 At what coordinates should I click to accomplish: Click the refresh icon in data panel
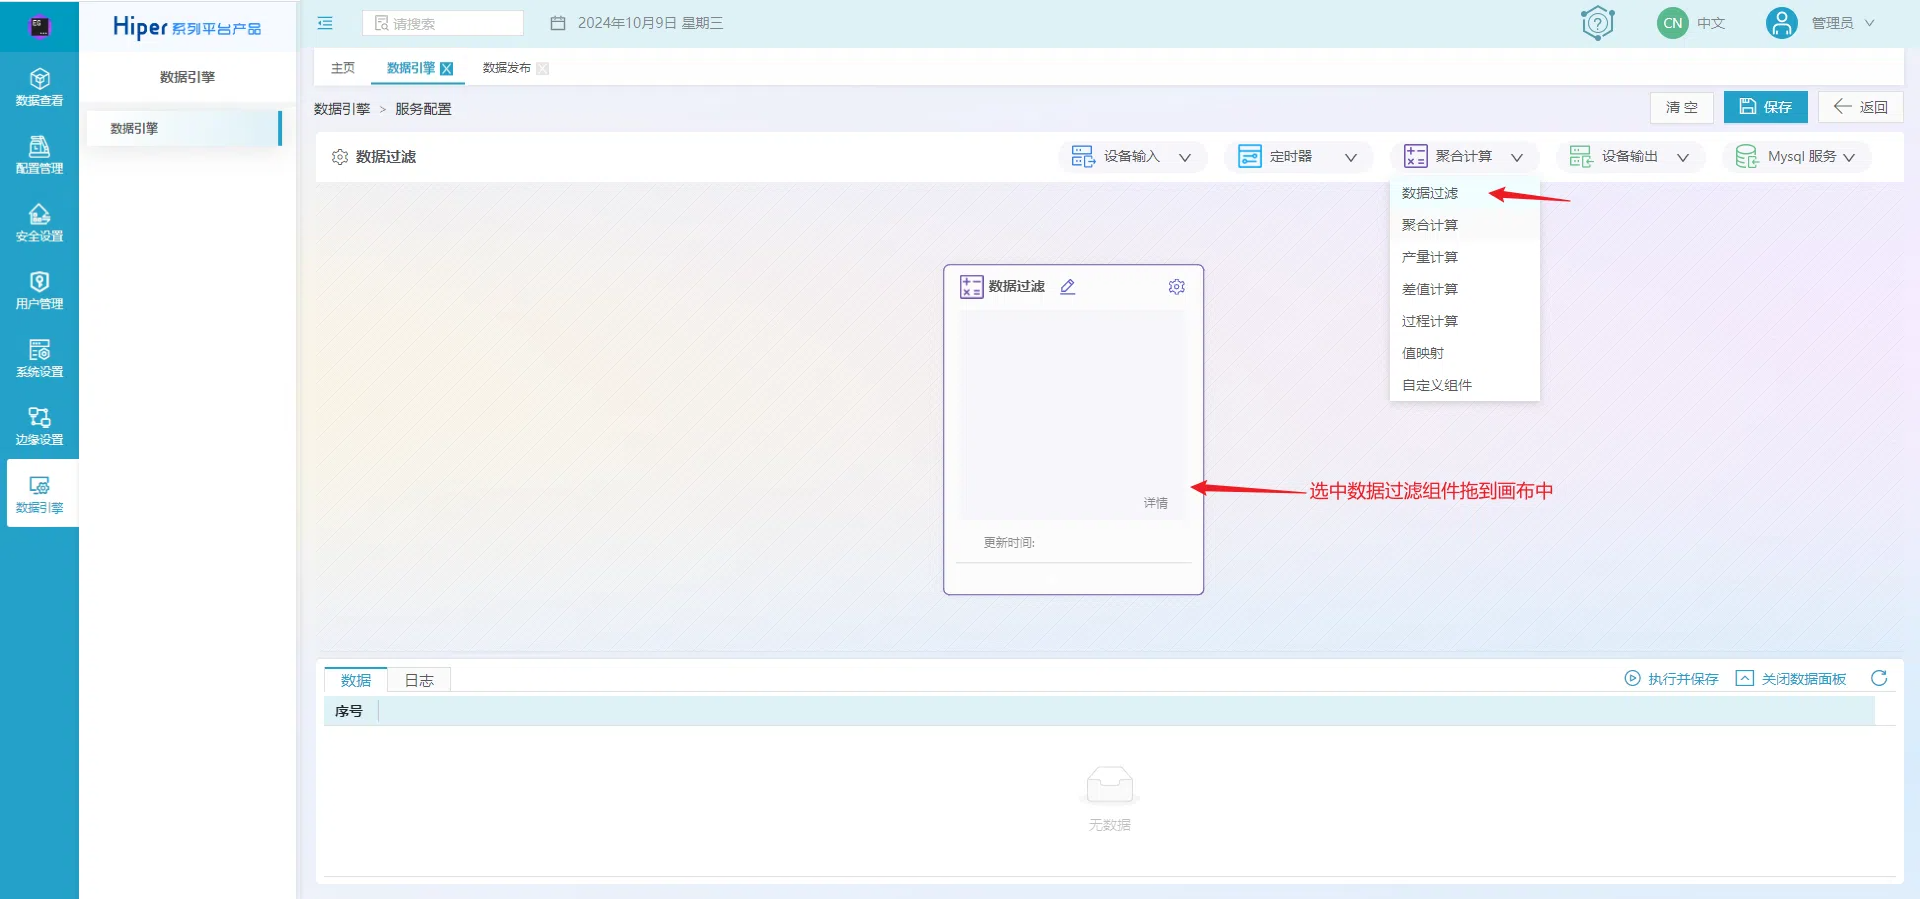tap(1879, 678)
